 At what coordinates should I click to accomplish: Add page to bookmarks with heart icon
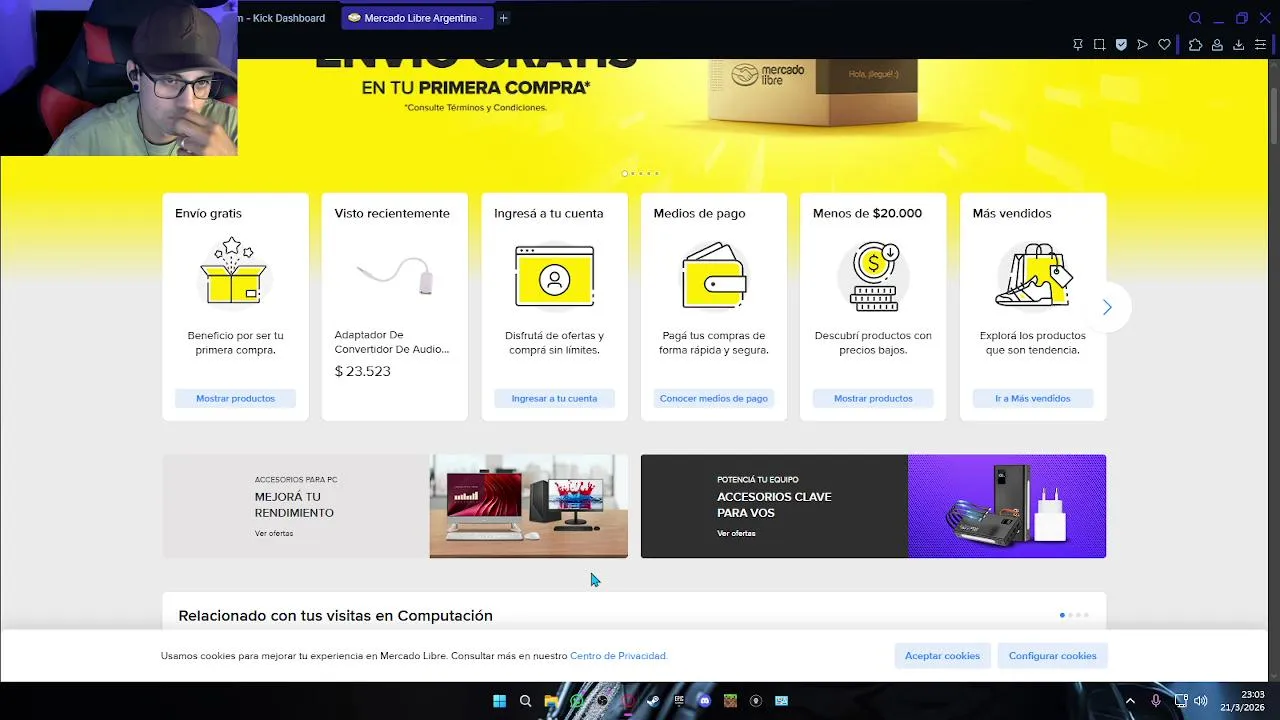point(1164,45)
